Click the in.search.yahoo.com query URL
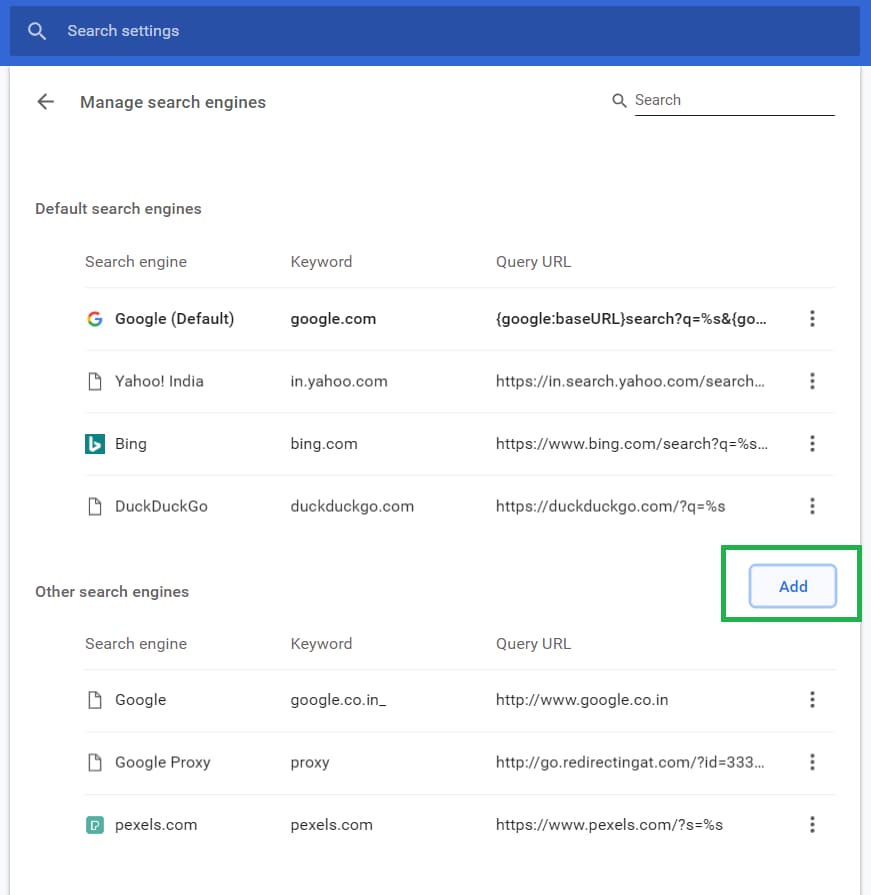 coord(630,381)
